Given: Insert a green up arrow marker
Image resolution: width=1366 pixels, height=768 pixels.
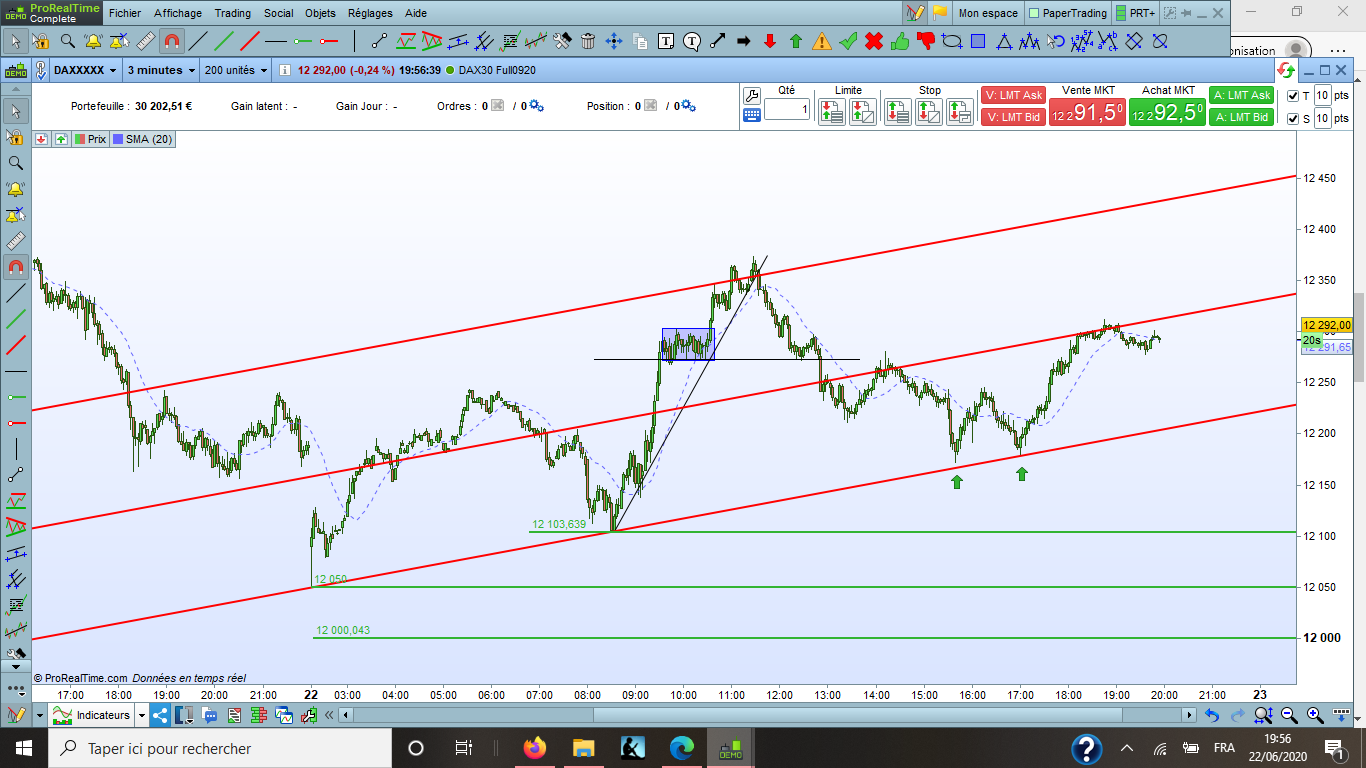Looking at the screenshot, I should pos(796,41).
